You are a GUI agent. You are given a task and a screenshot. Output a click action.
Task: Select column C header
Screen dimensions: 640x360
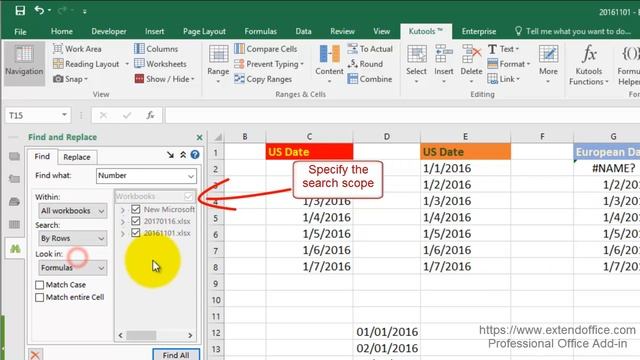309,137
